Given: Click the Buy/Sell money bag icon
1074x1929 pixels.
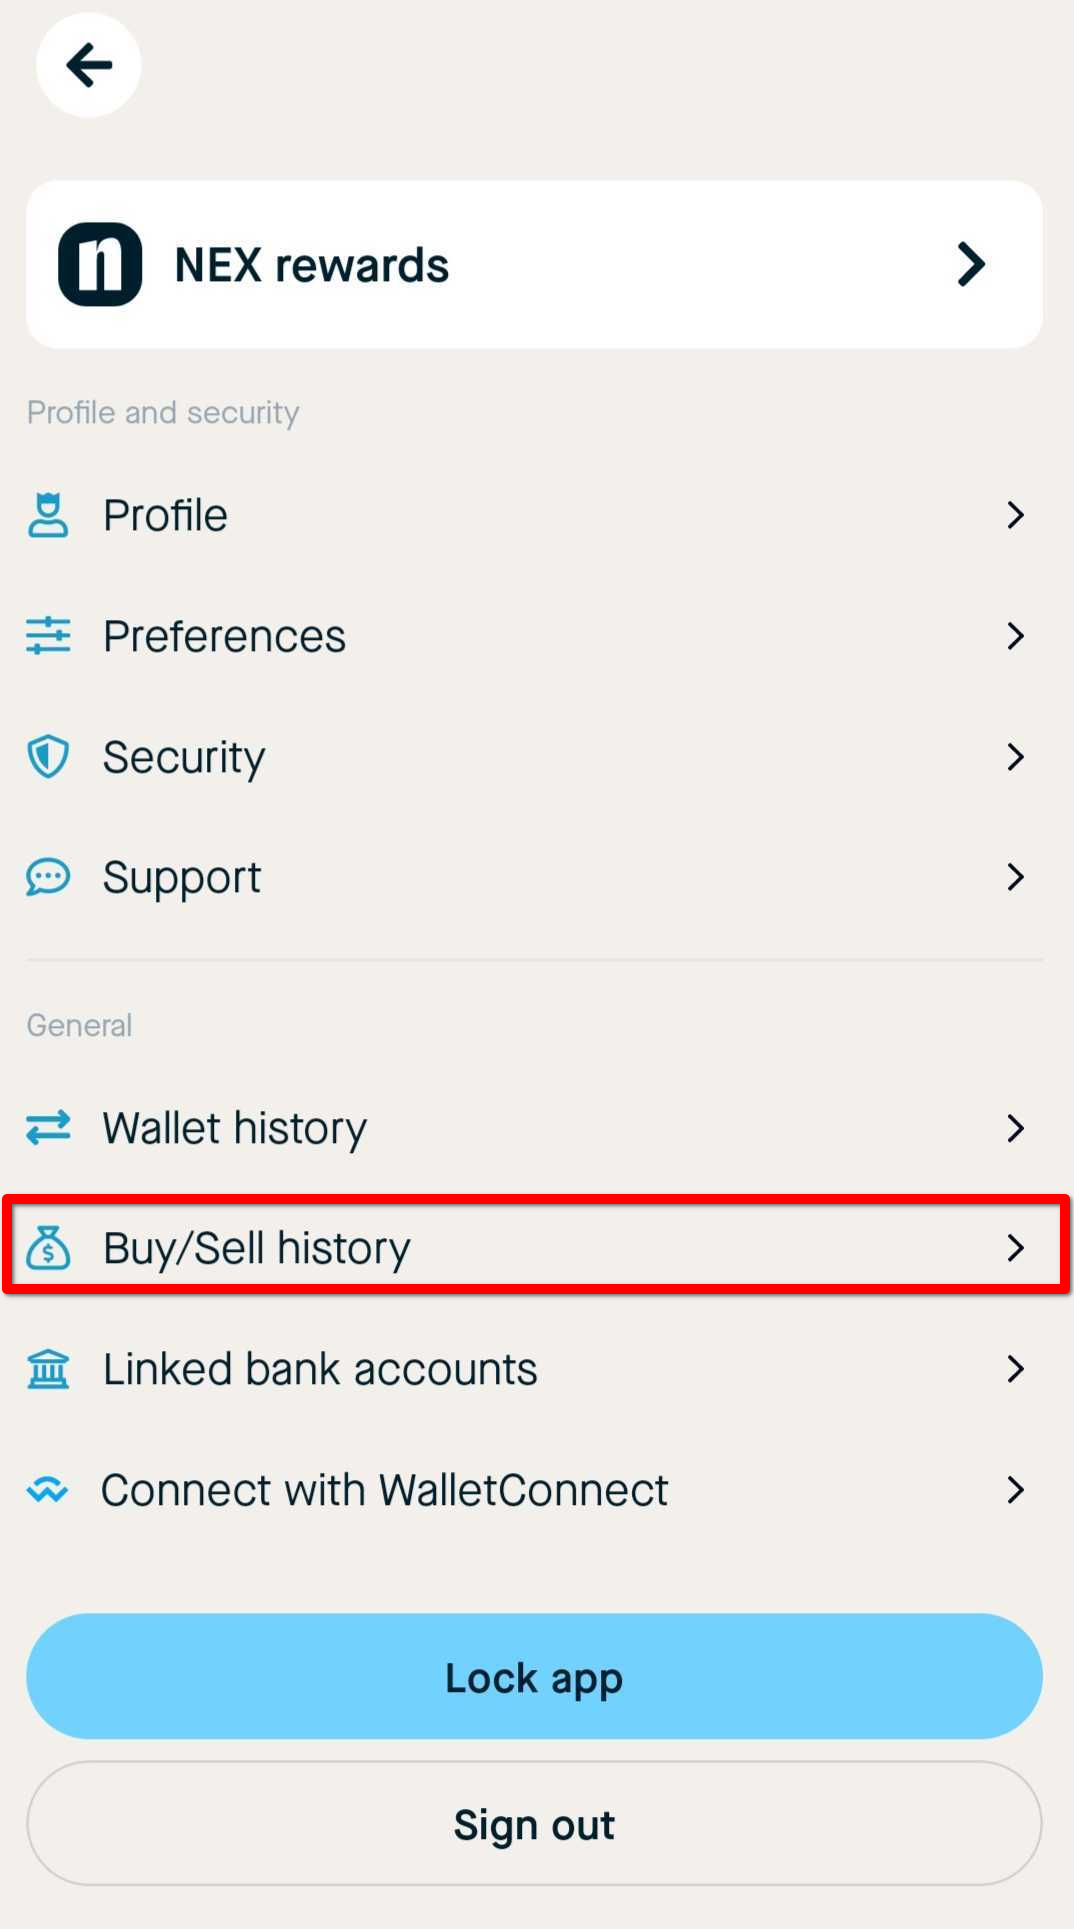Looking at the screenshot, I should coord(48,1248).
